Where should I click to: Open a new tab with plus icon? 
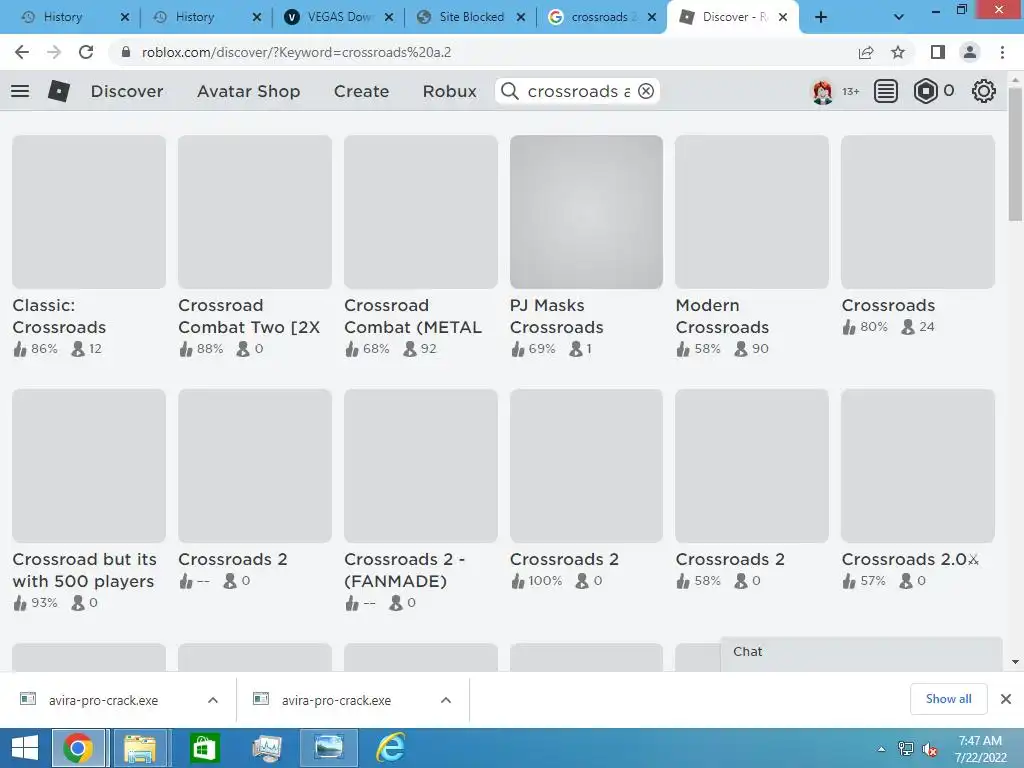click(821, 18)
